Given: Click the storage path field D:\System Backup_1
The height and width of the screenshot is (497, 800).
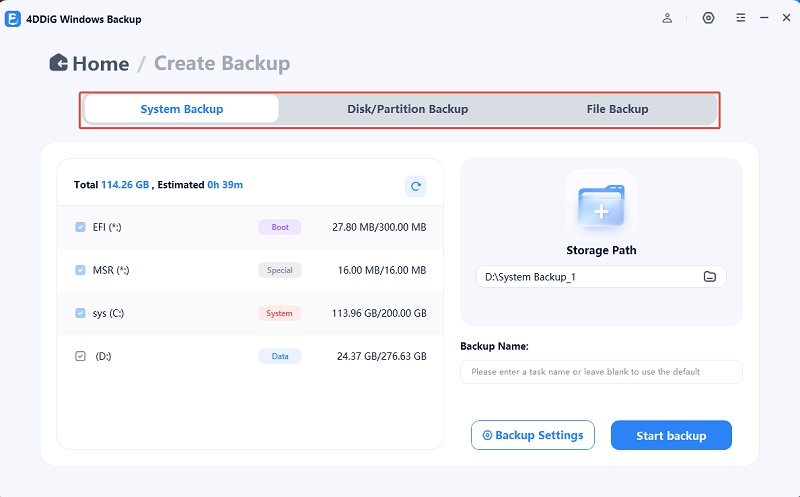Looking at the screenshot, I should 601,277.
